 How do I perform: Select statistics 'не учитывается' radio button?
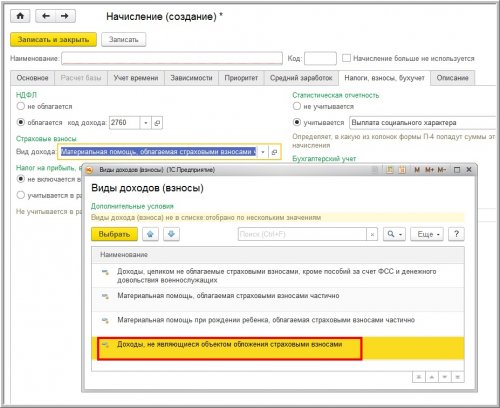point(296,106)
